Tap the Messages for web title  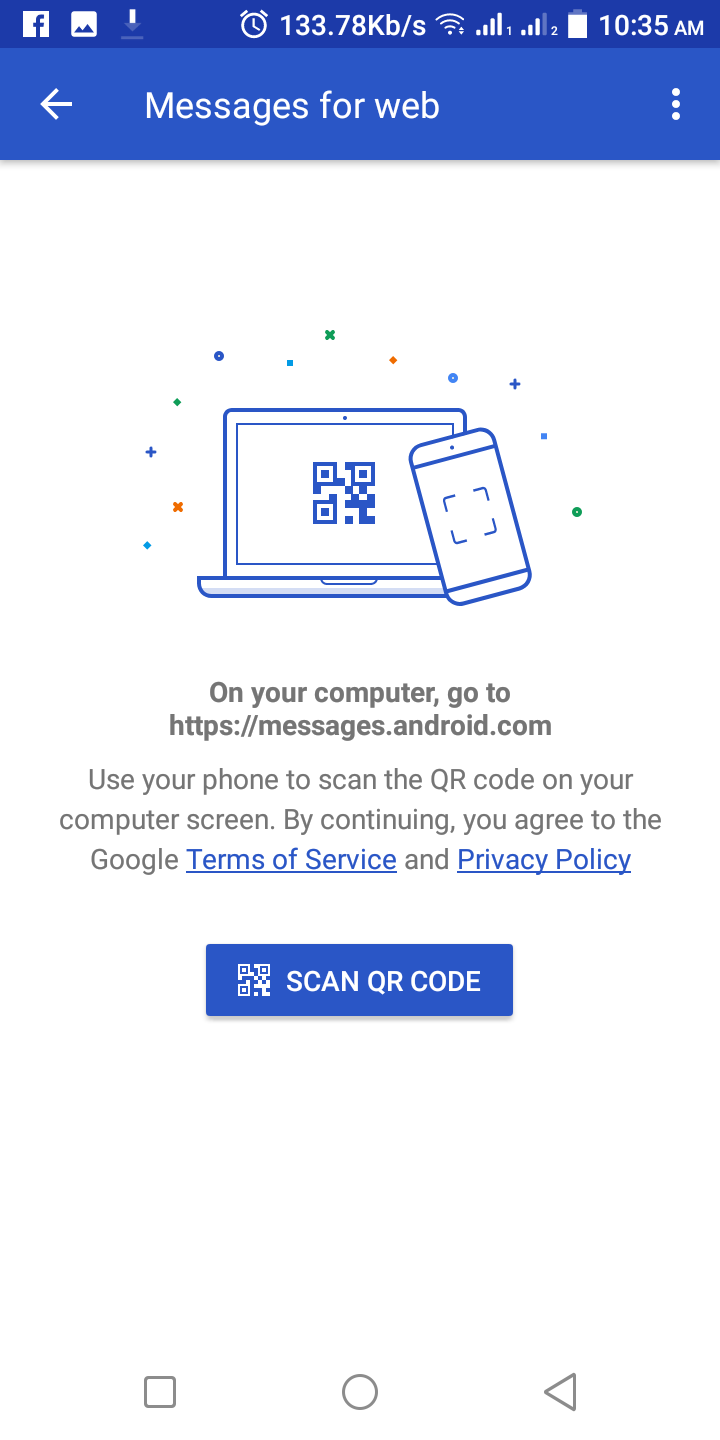292,105
